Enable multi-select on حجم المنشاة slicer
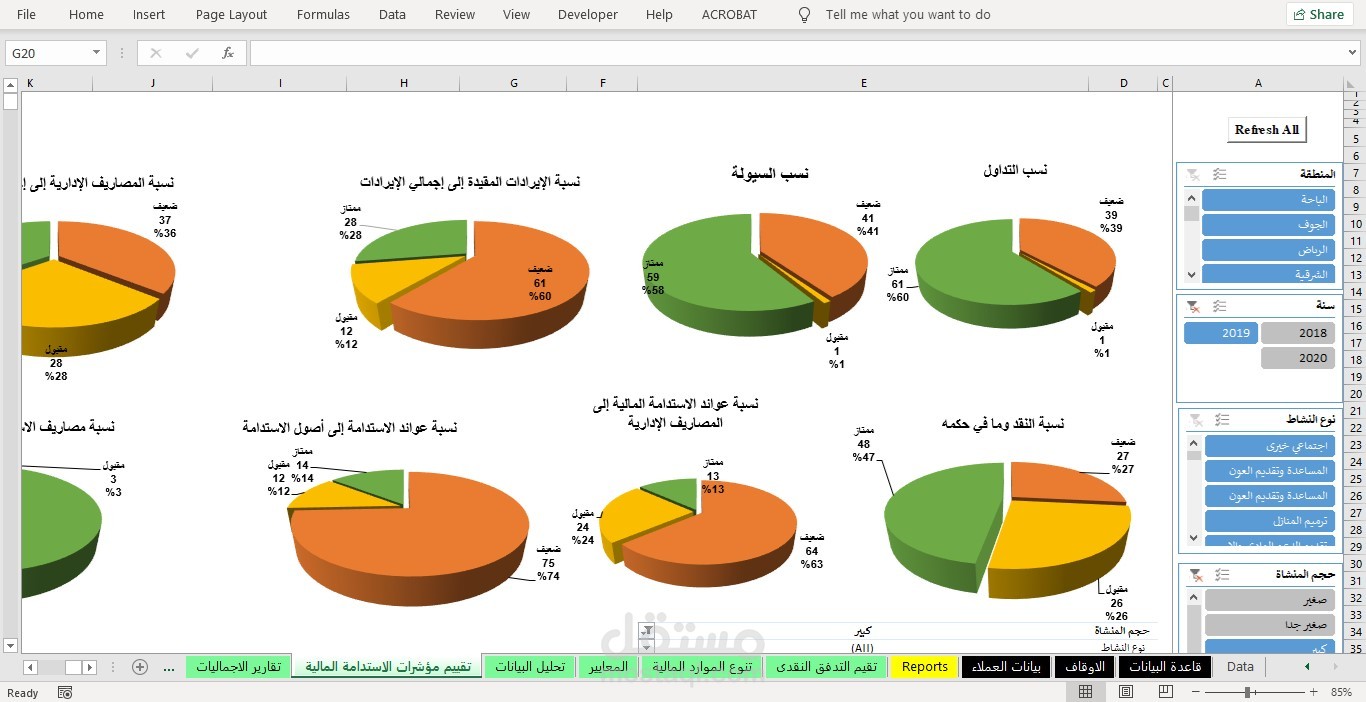This screenshot has width=1366, height=702. click(1222, 575)
